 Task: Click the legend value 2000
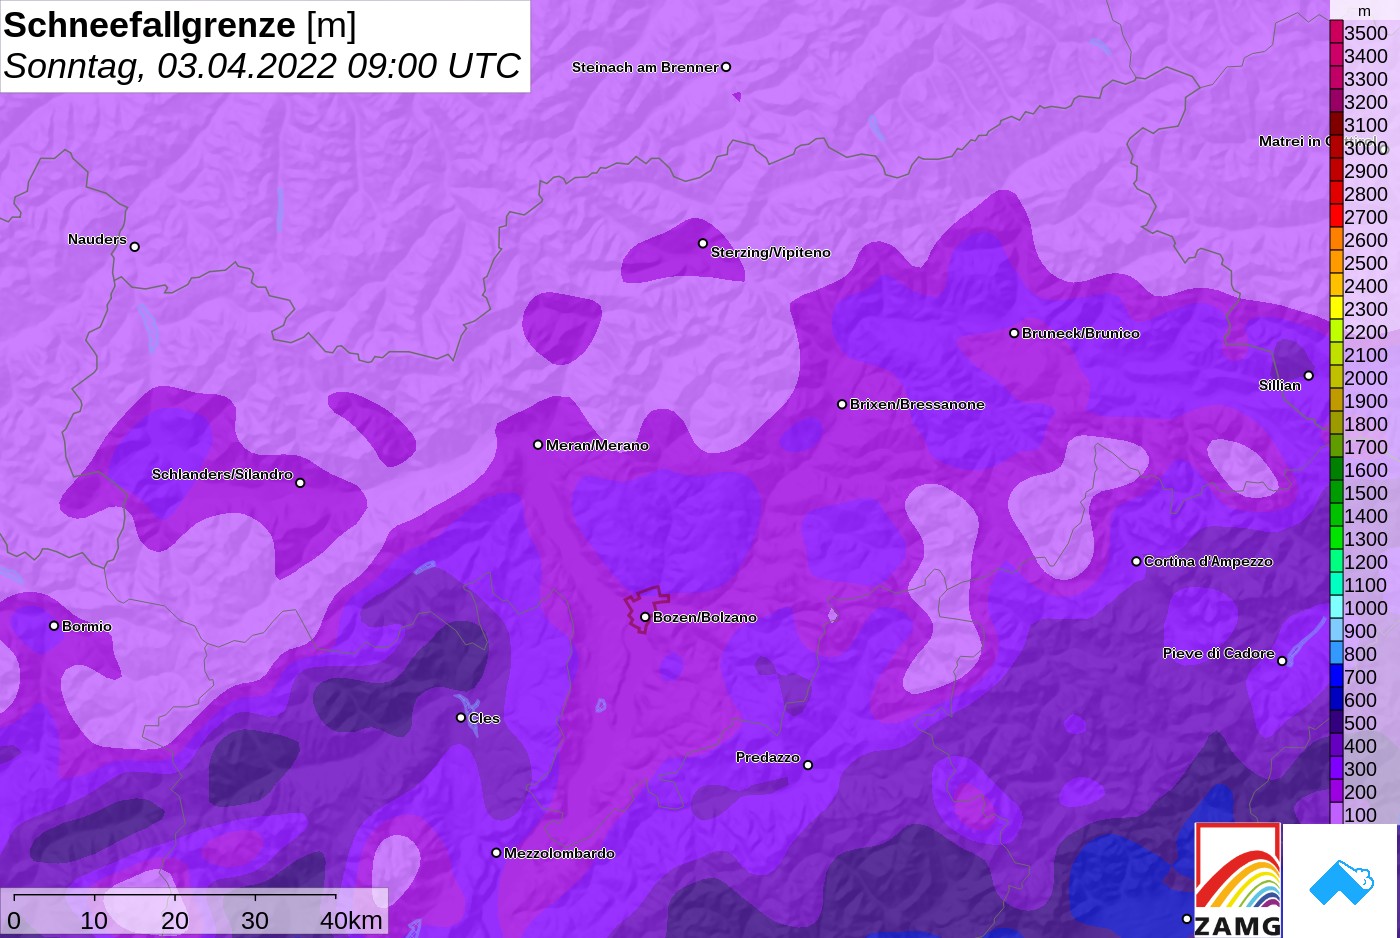(x=1366, y=378)
